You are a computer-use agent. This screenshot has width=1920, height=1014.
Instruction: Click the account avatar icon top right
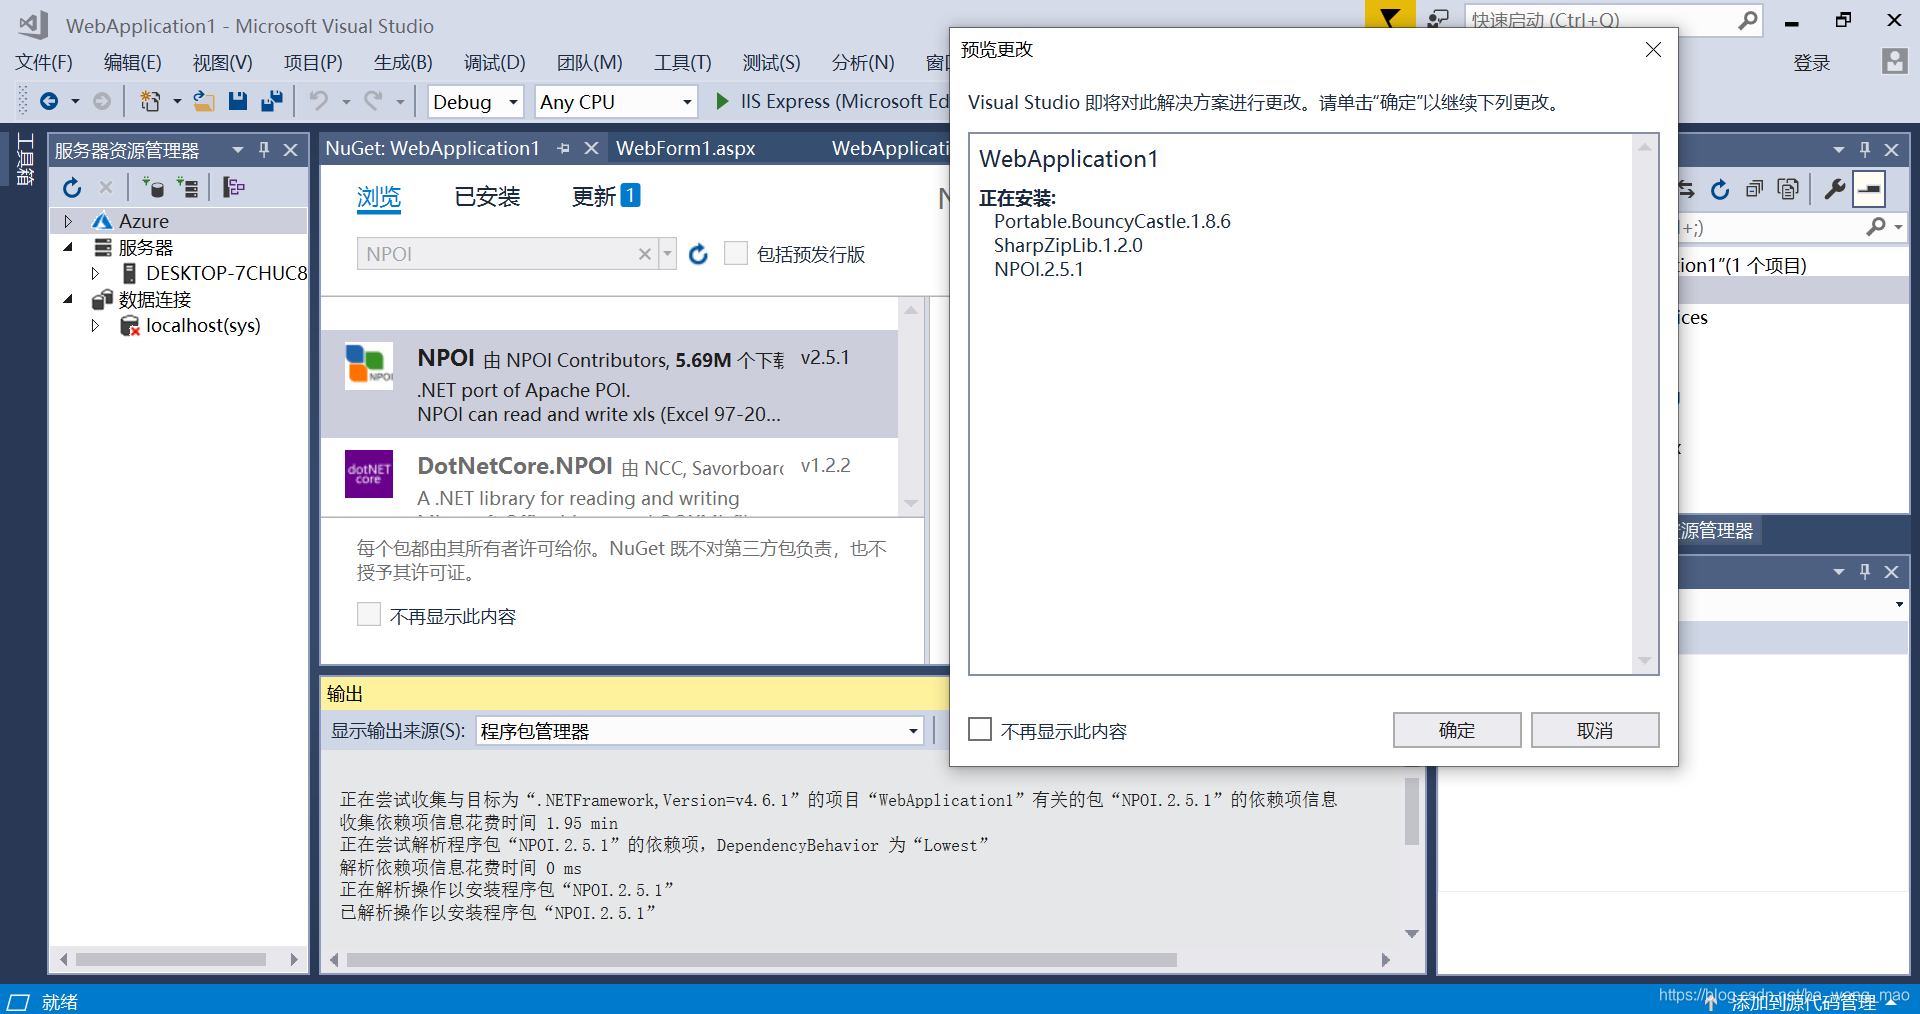click(1894, 61)
